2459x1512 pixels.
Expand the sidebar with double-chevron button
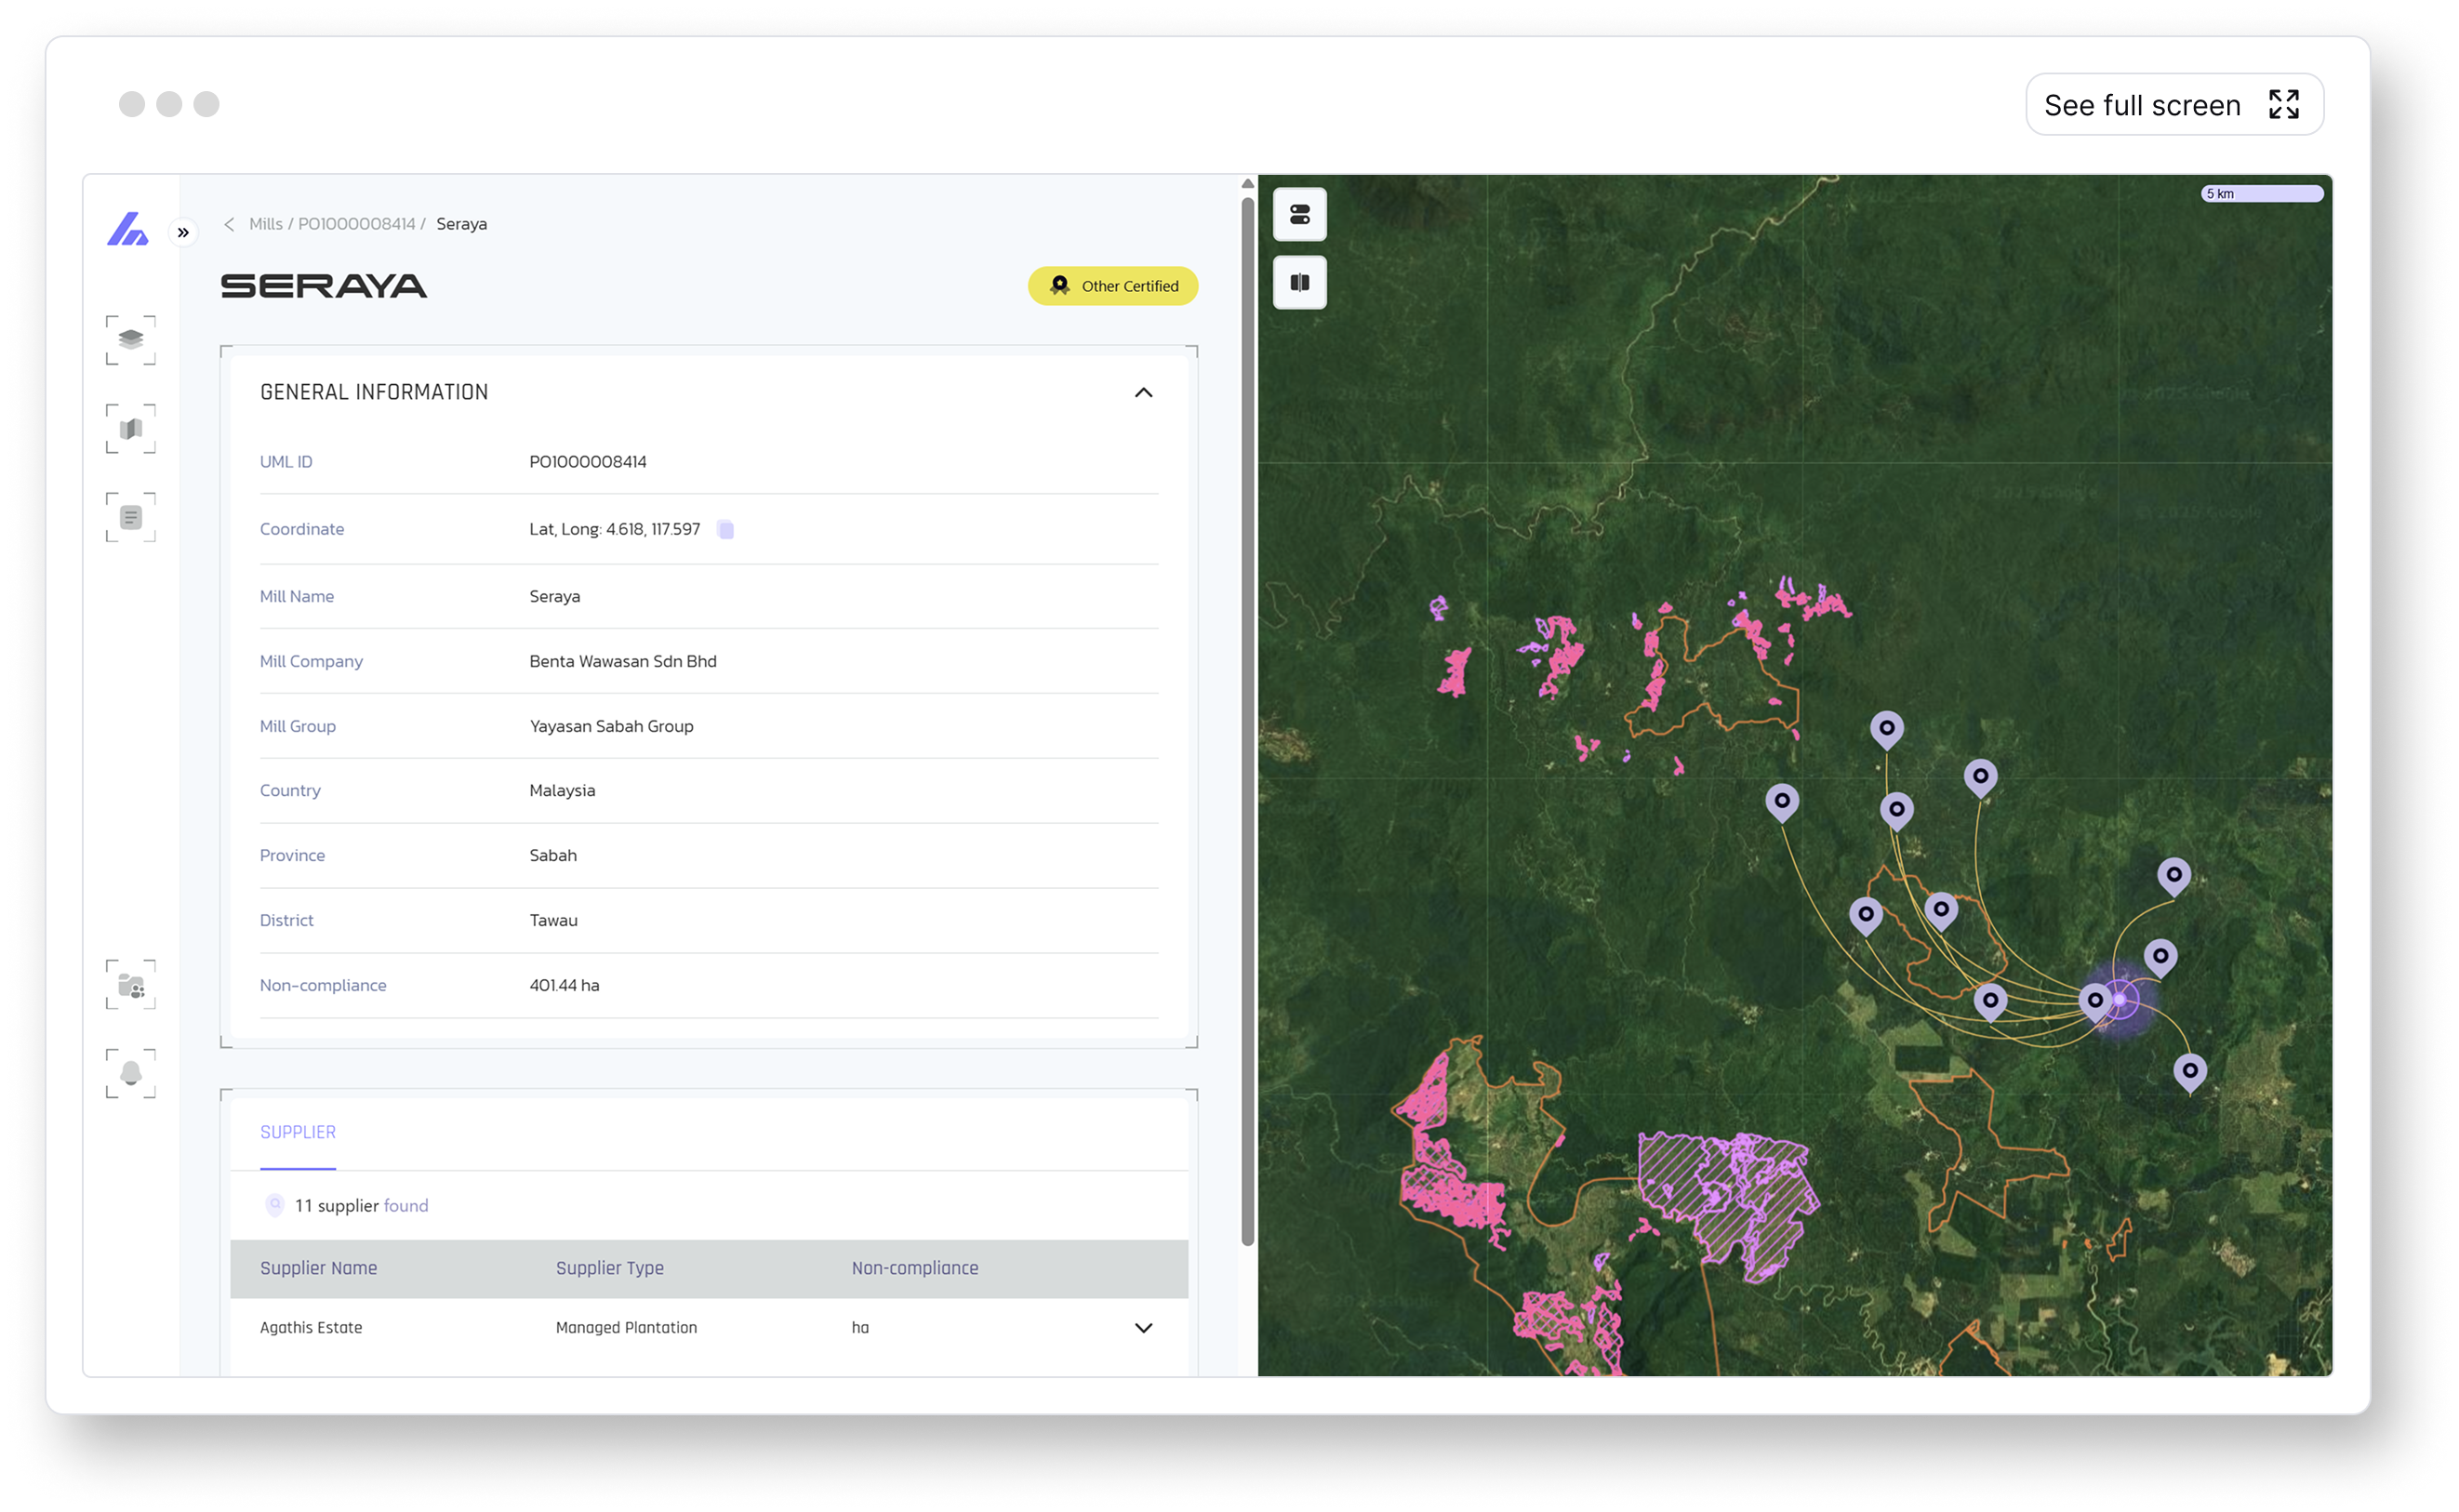pos(184,233)
